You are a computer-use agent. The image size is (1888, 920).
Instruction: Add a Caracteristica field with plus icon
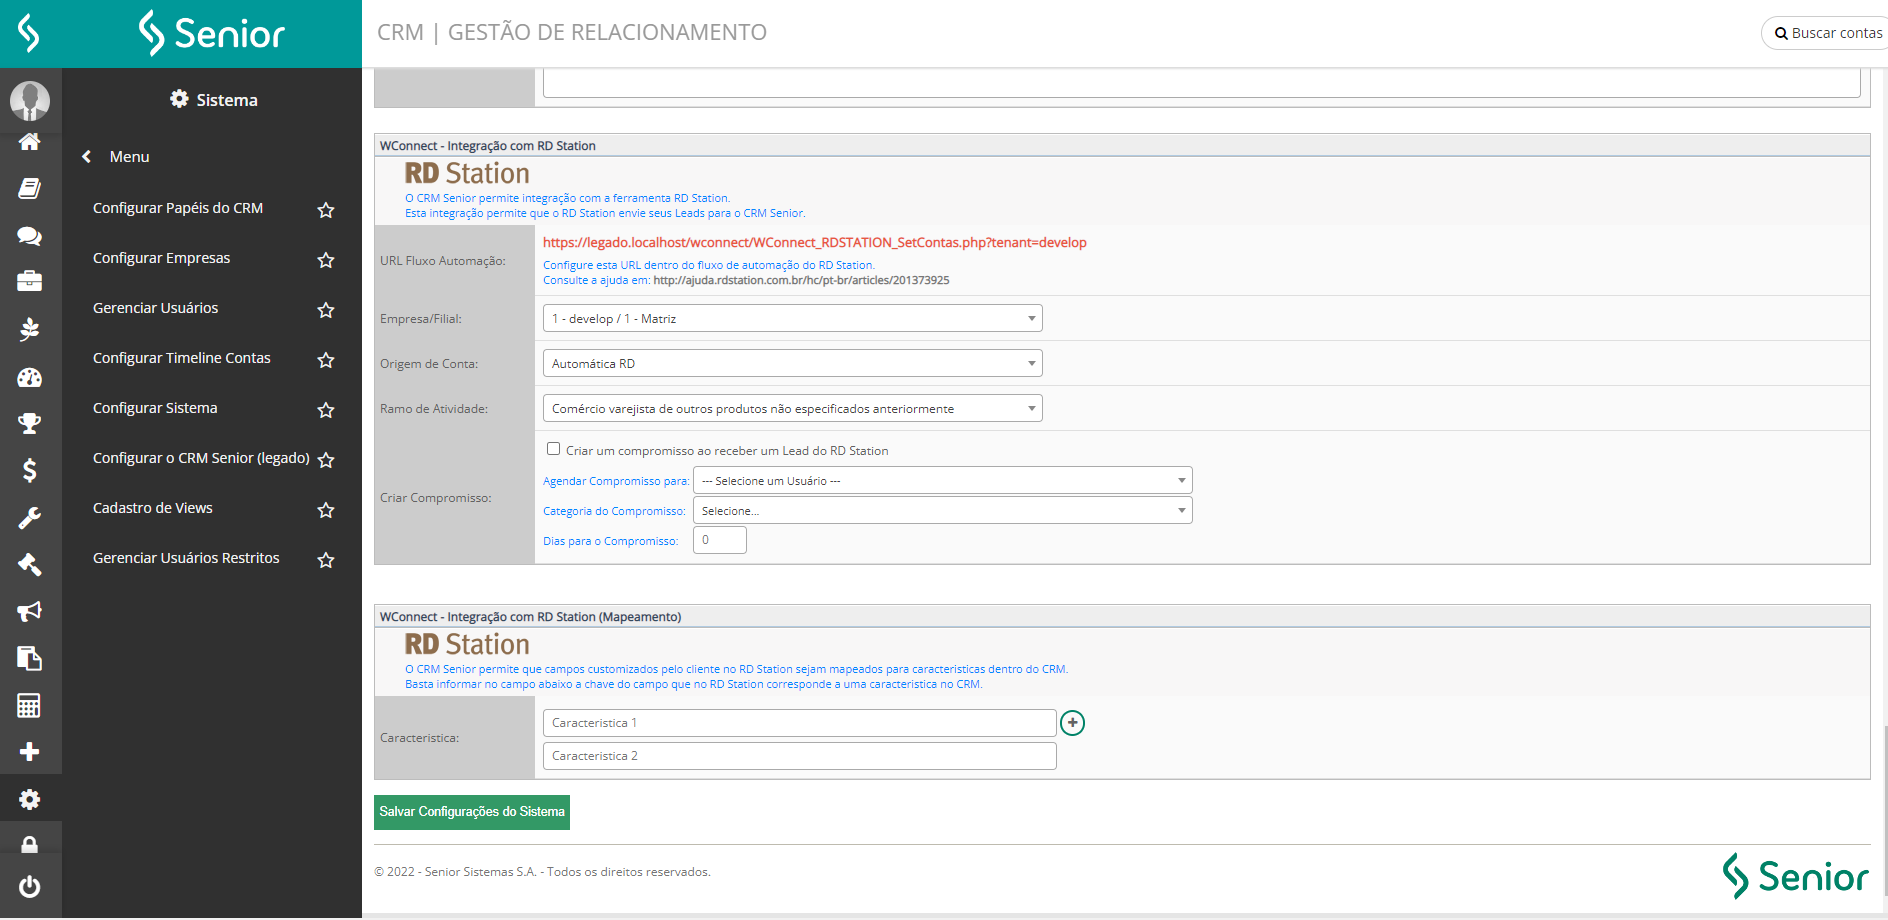(1072, 723)
